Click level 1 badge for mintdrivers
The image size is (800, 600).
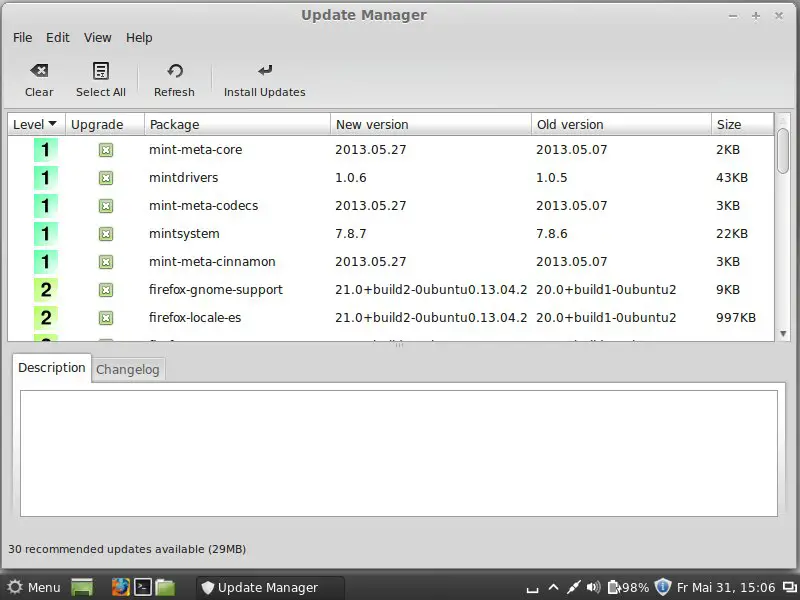[x=46, y=178]
